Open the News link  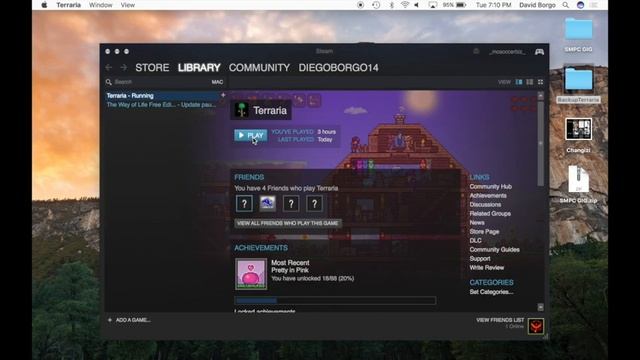click(477, 222)
